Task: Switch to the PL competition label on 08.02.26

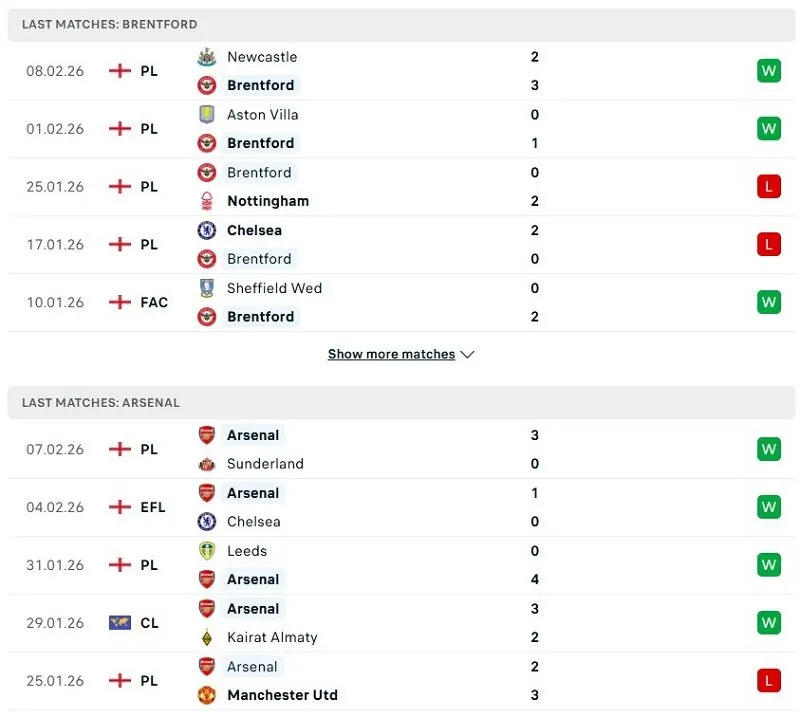Action: [150, 71]
